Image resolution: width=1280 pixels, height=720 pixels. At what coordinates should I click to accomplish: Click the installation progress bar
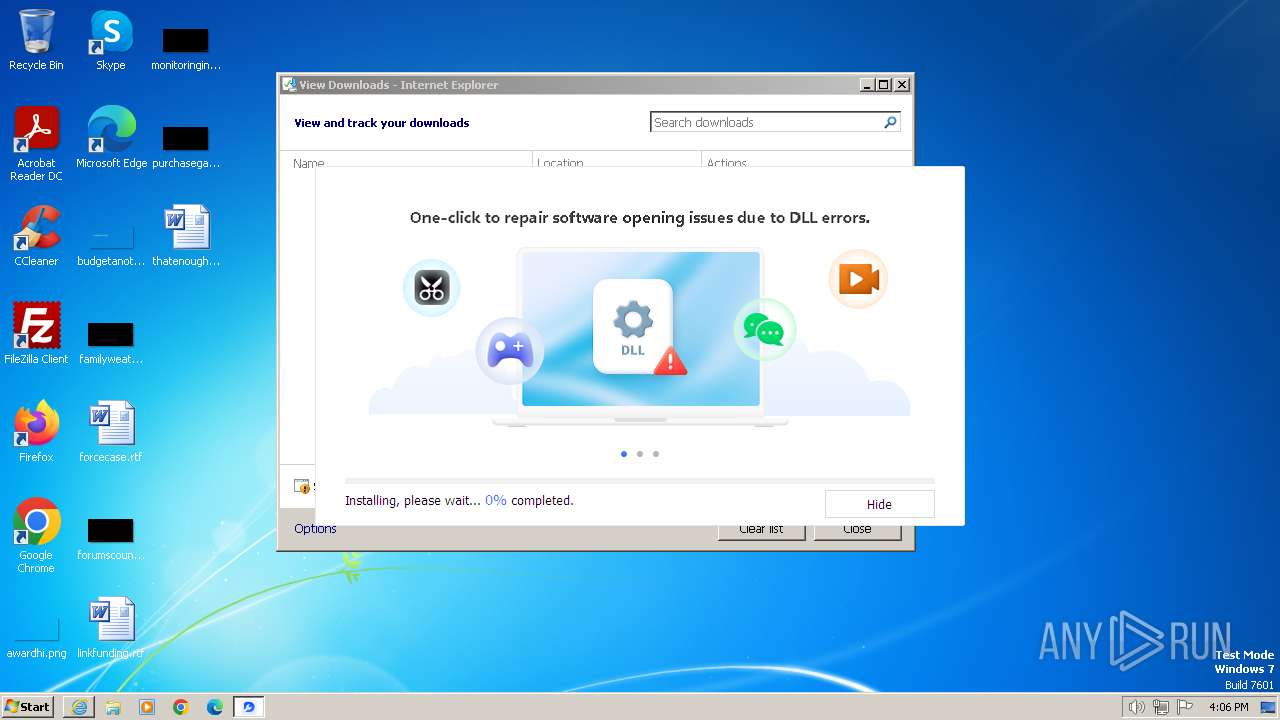(x=640, y=481)
